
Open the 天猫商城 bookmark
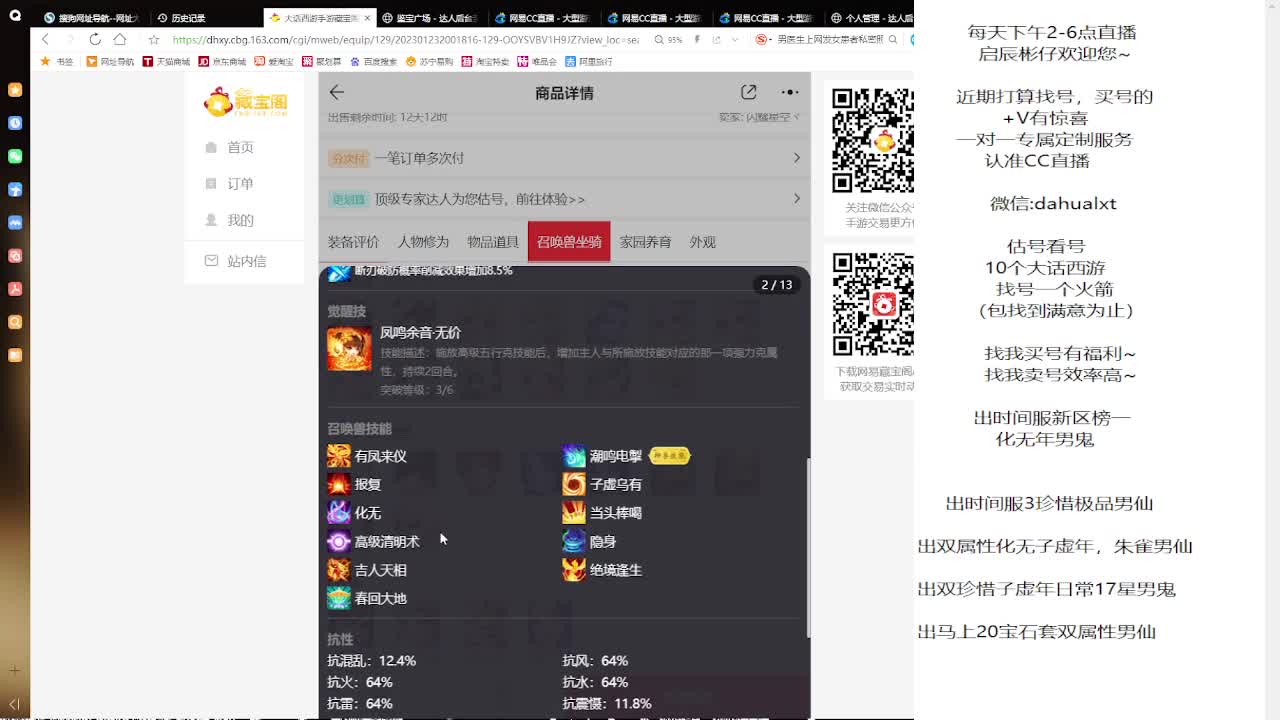click(166, 61)
